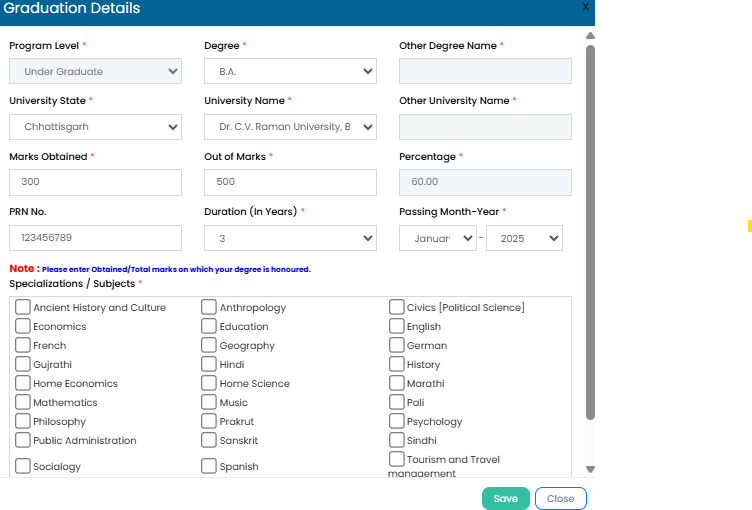The width and height of the screenshot is (752, 510).
Task: Open the Degree dropdown showing B.A.
Action: coord(290,71)
